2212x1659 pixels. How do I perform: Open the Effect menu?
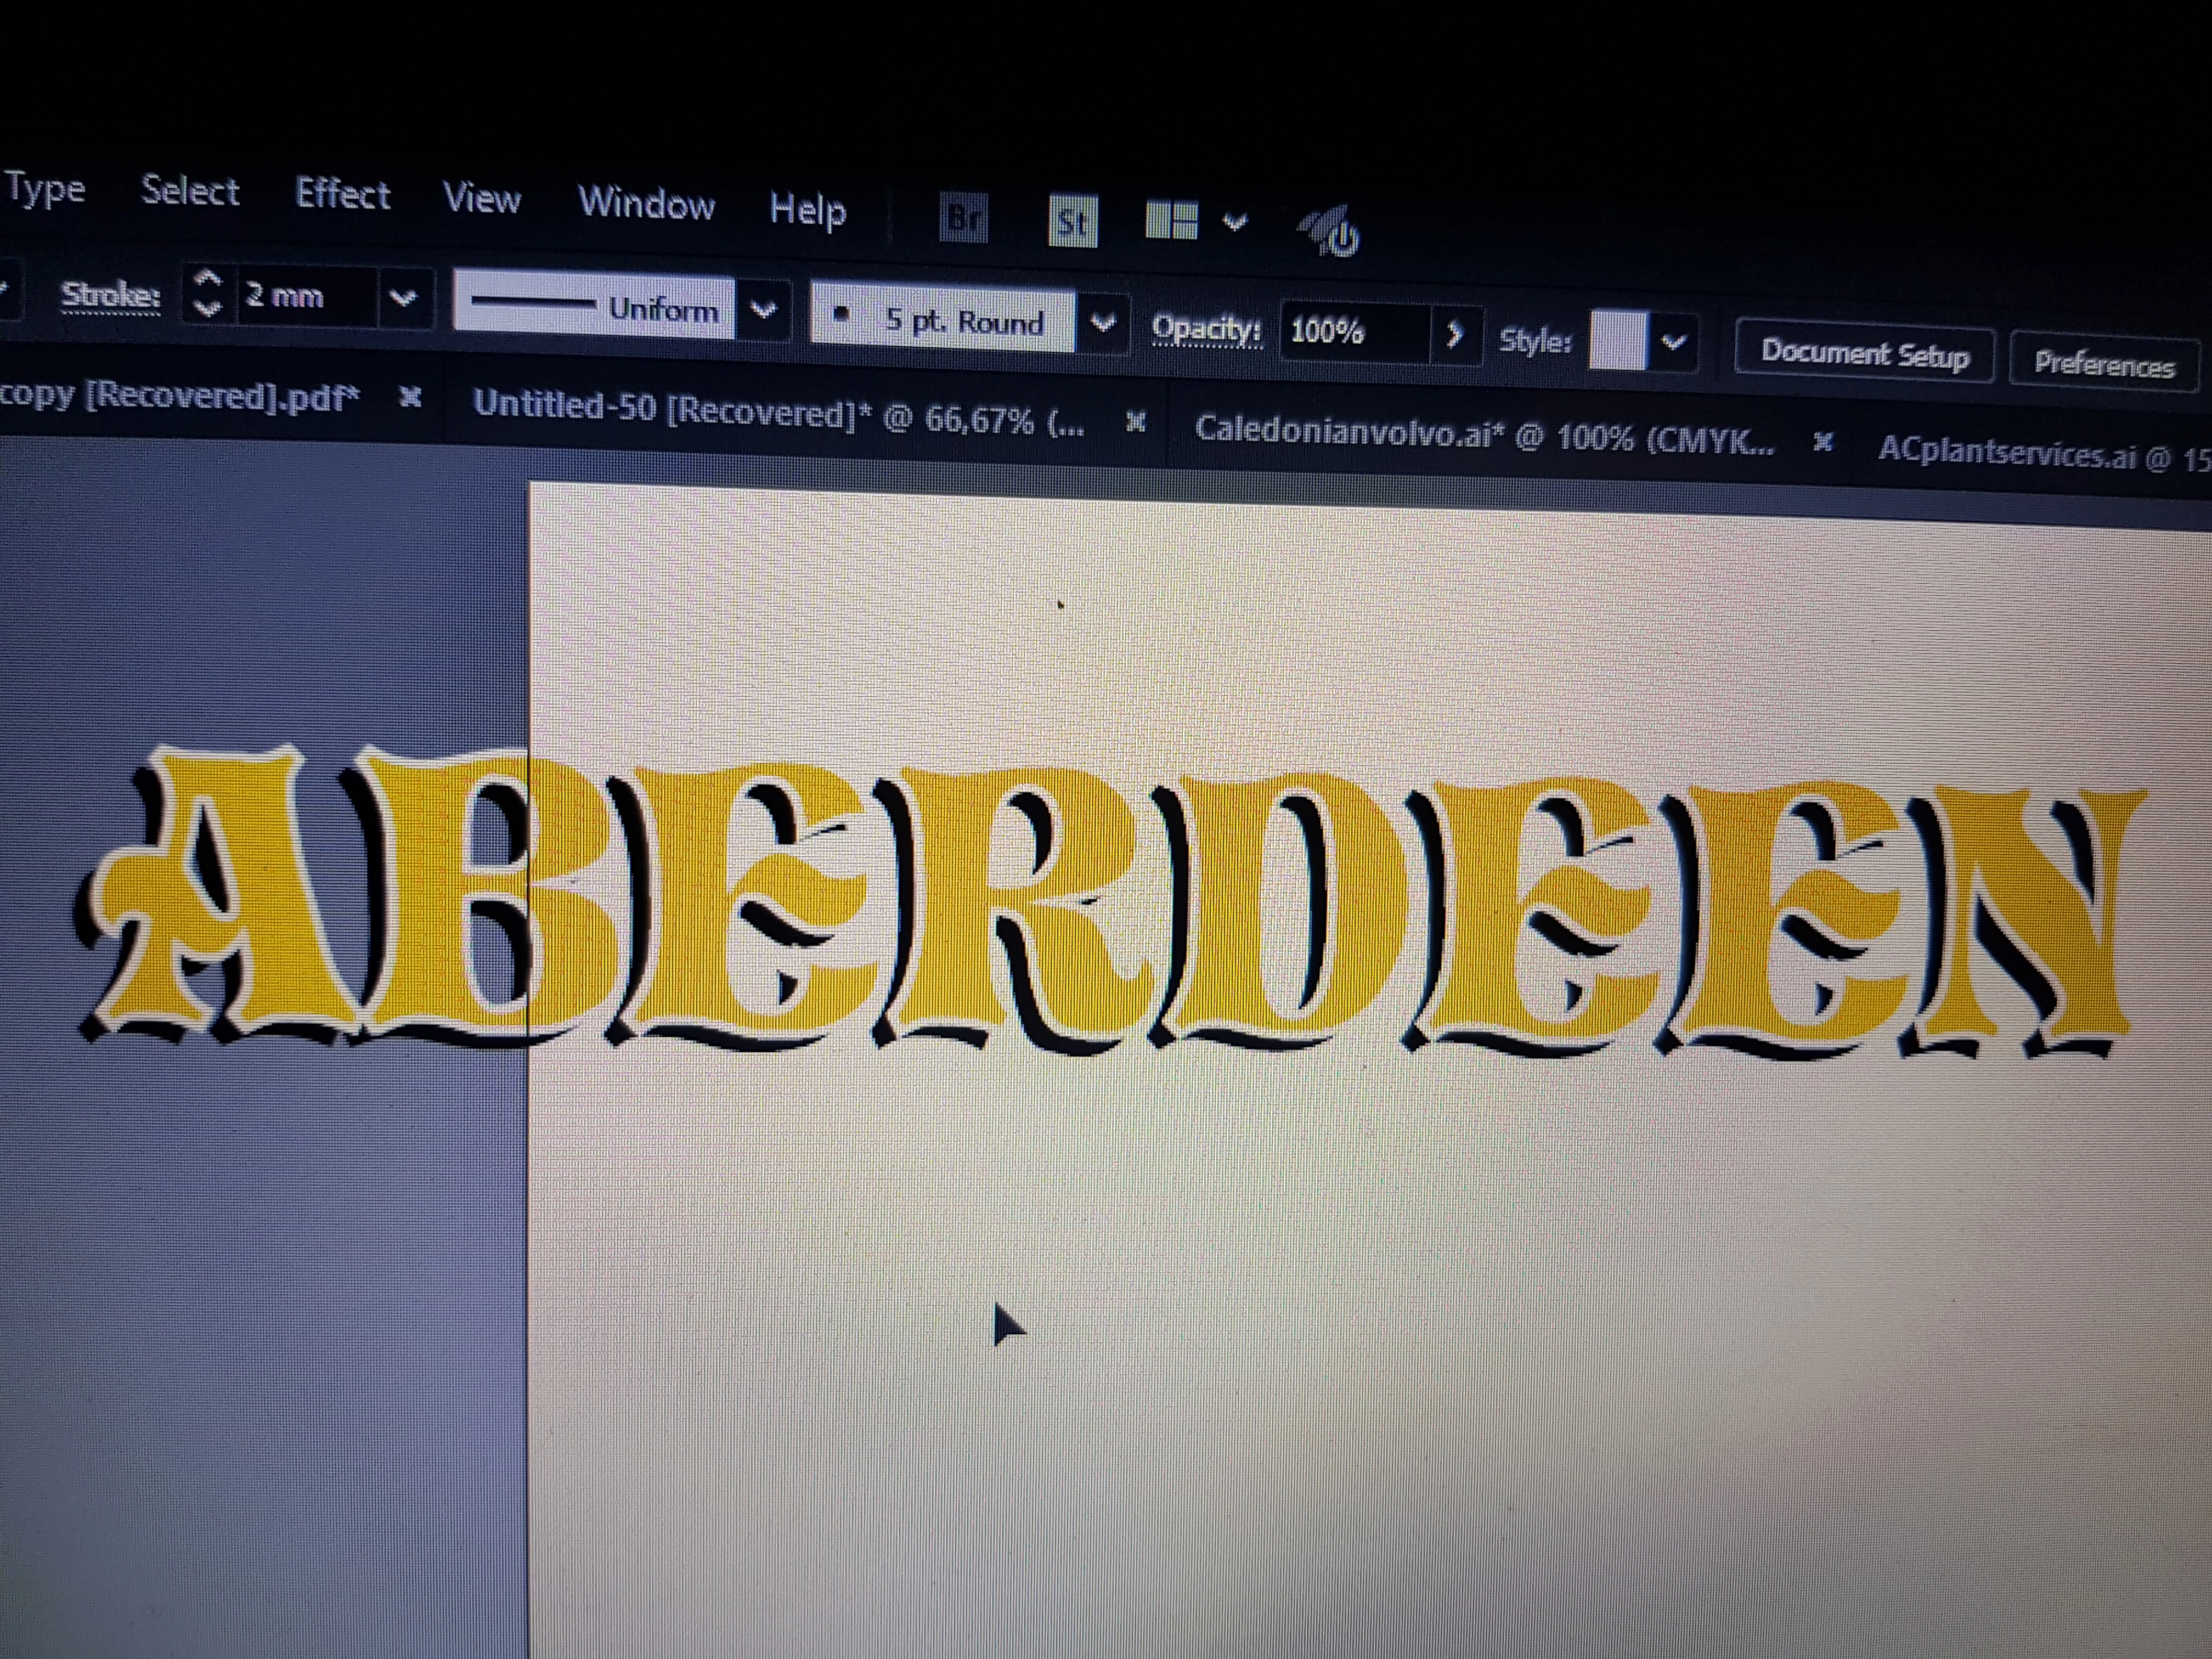[x=342, y=194]
